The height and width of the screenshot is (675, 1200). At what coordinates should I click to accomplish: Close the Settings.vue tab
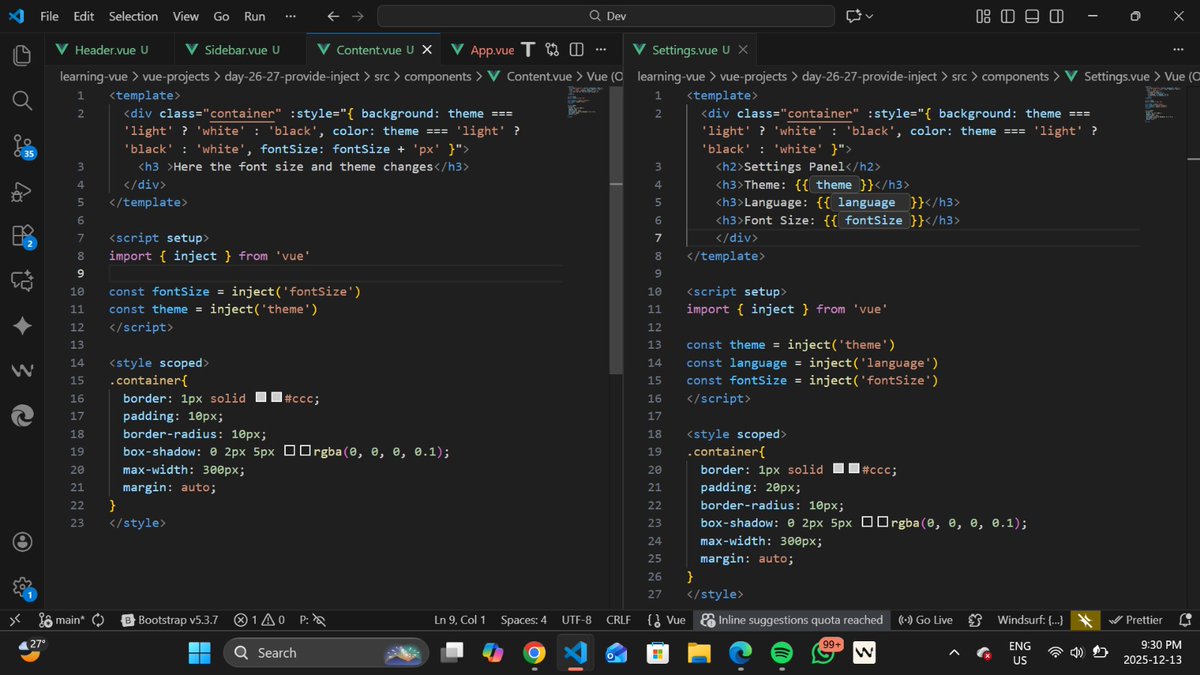point(743,49)
